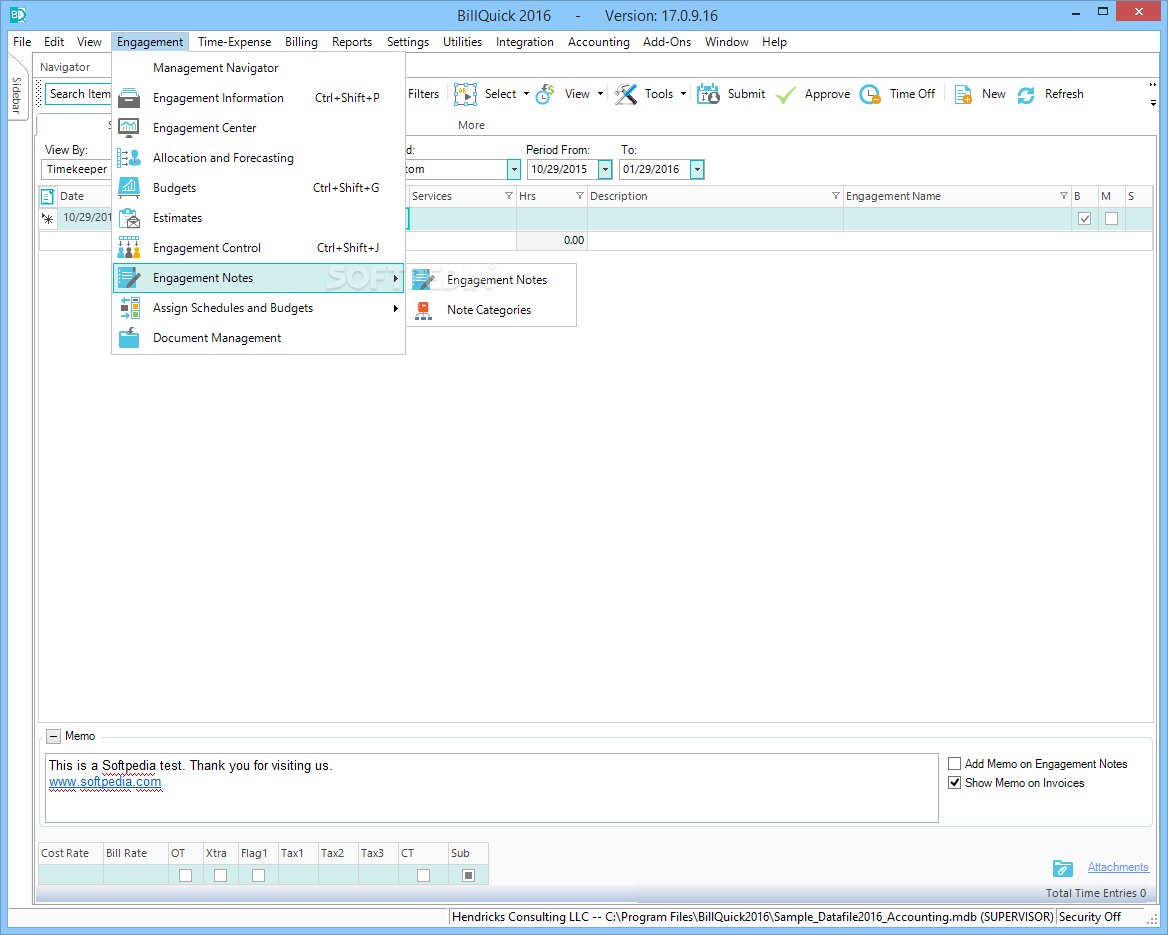
Task: Click the Hrs column filter icon
Action: 580,196
